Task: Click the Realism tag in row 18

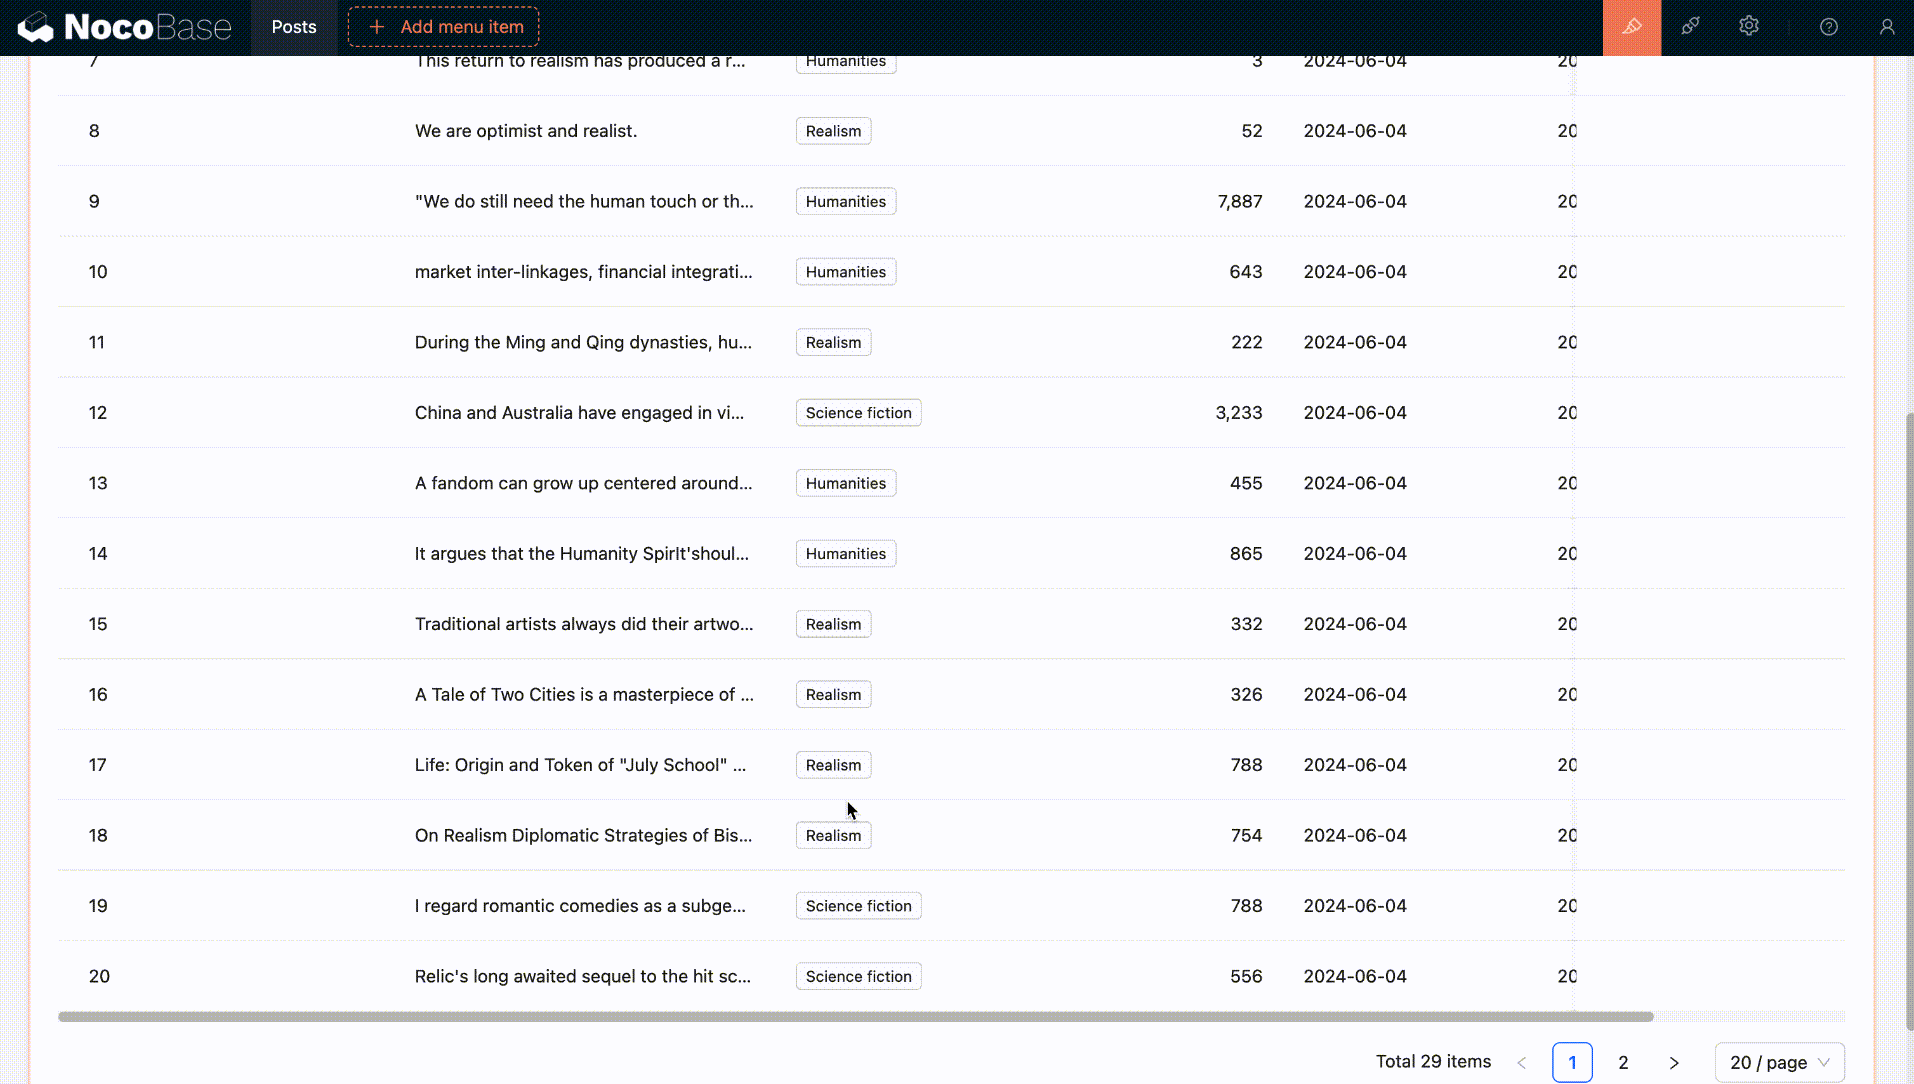Action: (833, 836)
